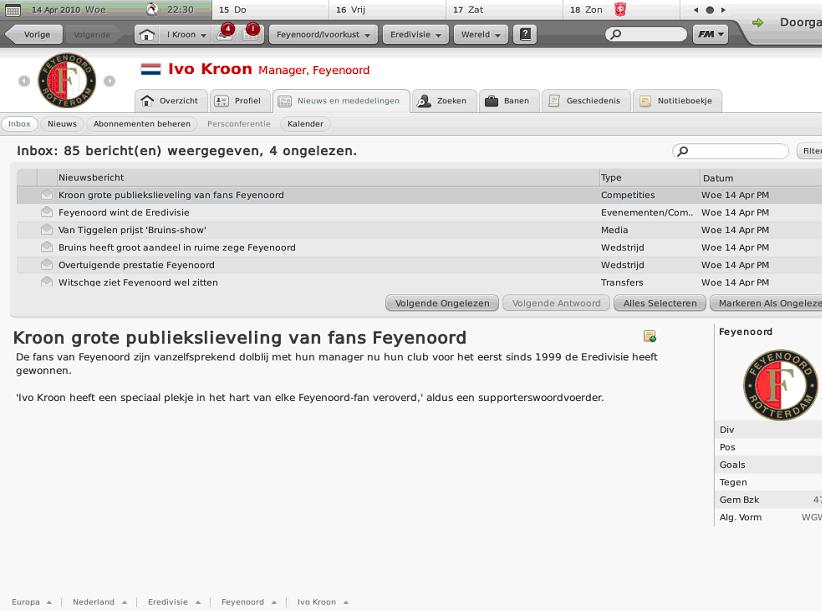This screenshot has height=613, width=822.
Task: Click the football clock icon
Action: (x=152, y=9)
